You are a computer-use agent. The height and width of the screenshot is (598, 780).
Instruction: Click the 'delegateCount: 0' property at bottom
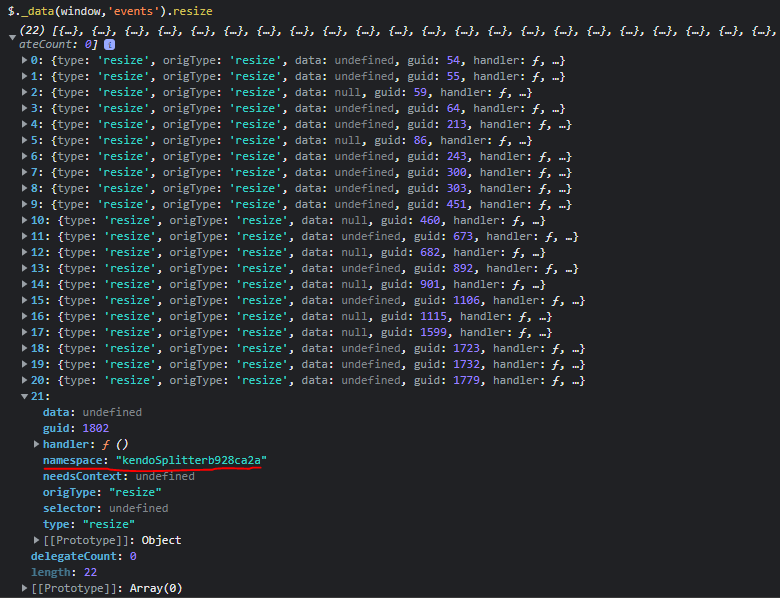point(84,556)
